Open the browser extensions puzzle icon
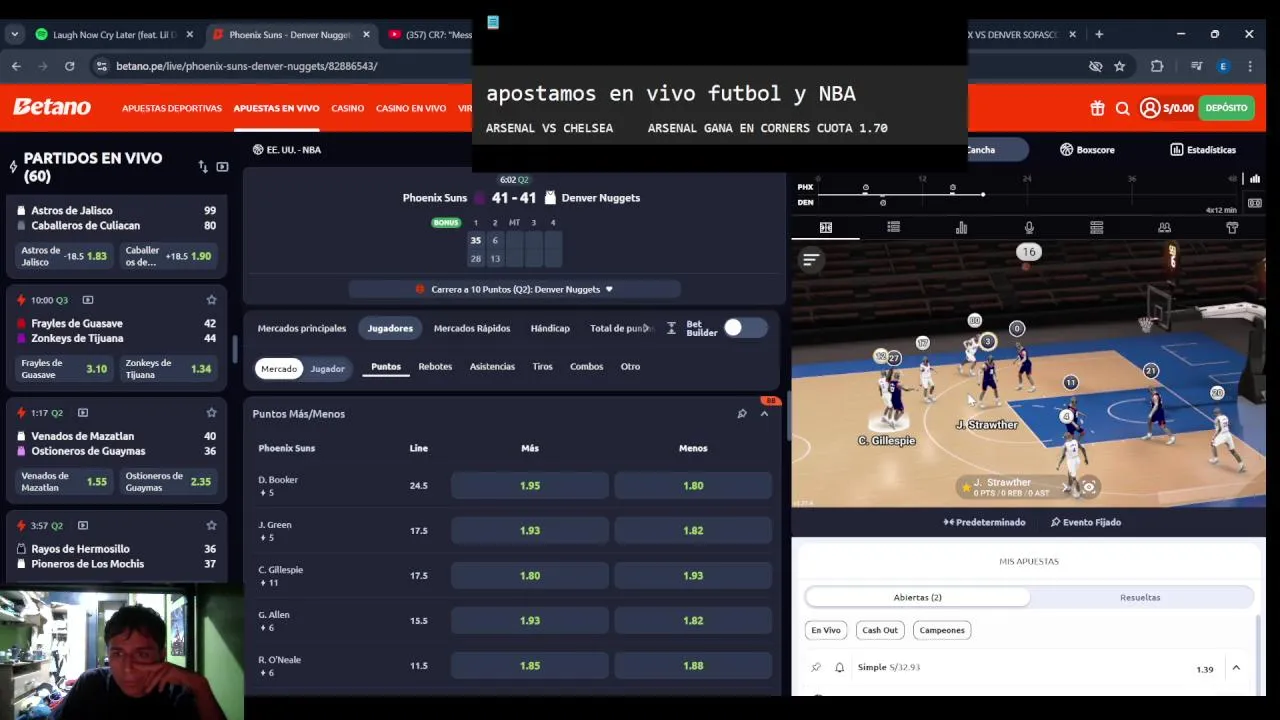 pos(1157,66)
